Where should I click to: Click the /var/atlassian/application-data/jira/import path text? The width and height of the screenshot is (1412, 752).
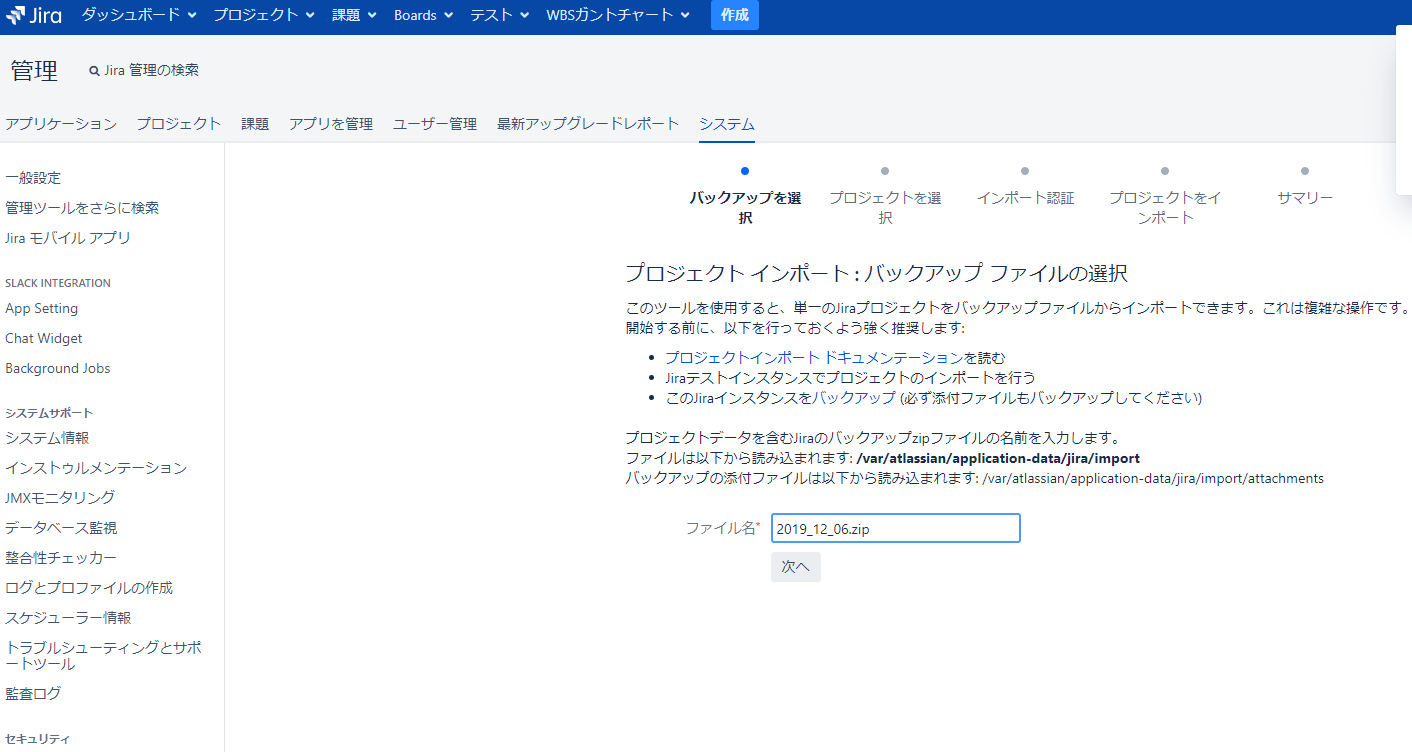[998, 458]
